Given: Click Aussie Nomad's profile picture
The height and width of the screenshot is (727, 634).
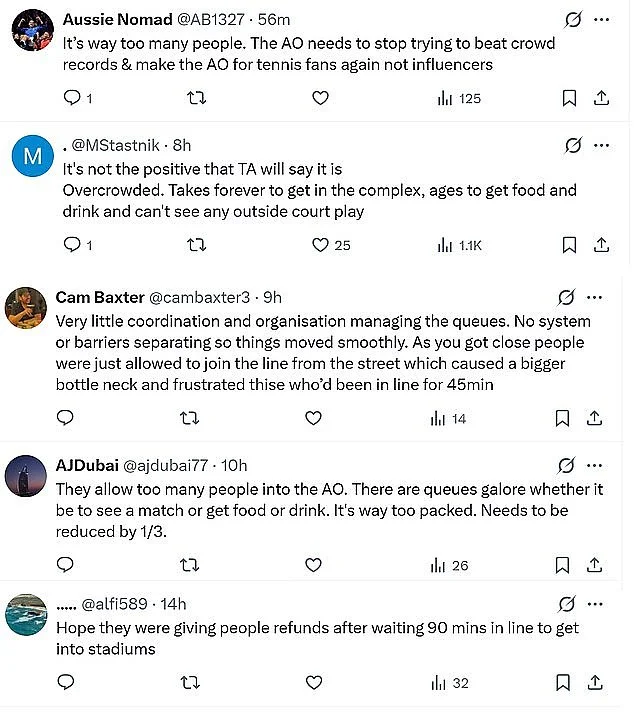Looking at the screenshot, I should 31,31.
